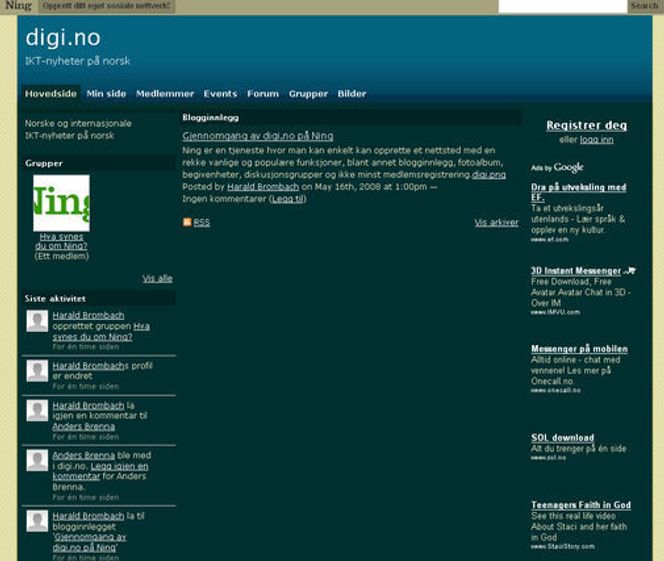Open Harald Brombach link in 'la igjen en kommentar' activity

(x=89, y=406)
